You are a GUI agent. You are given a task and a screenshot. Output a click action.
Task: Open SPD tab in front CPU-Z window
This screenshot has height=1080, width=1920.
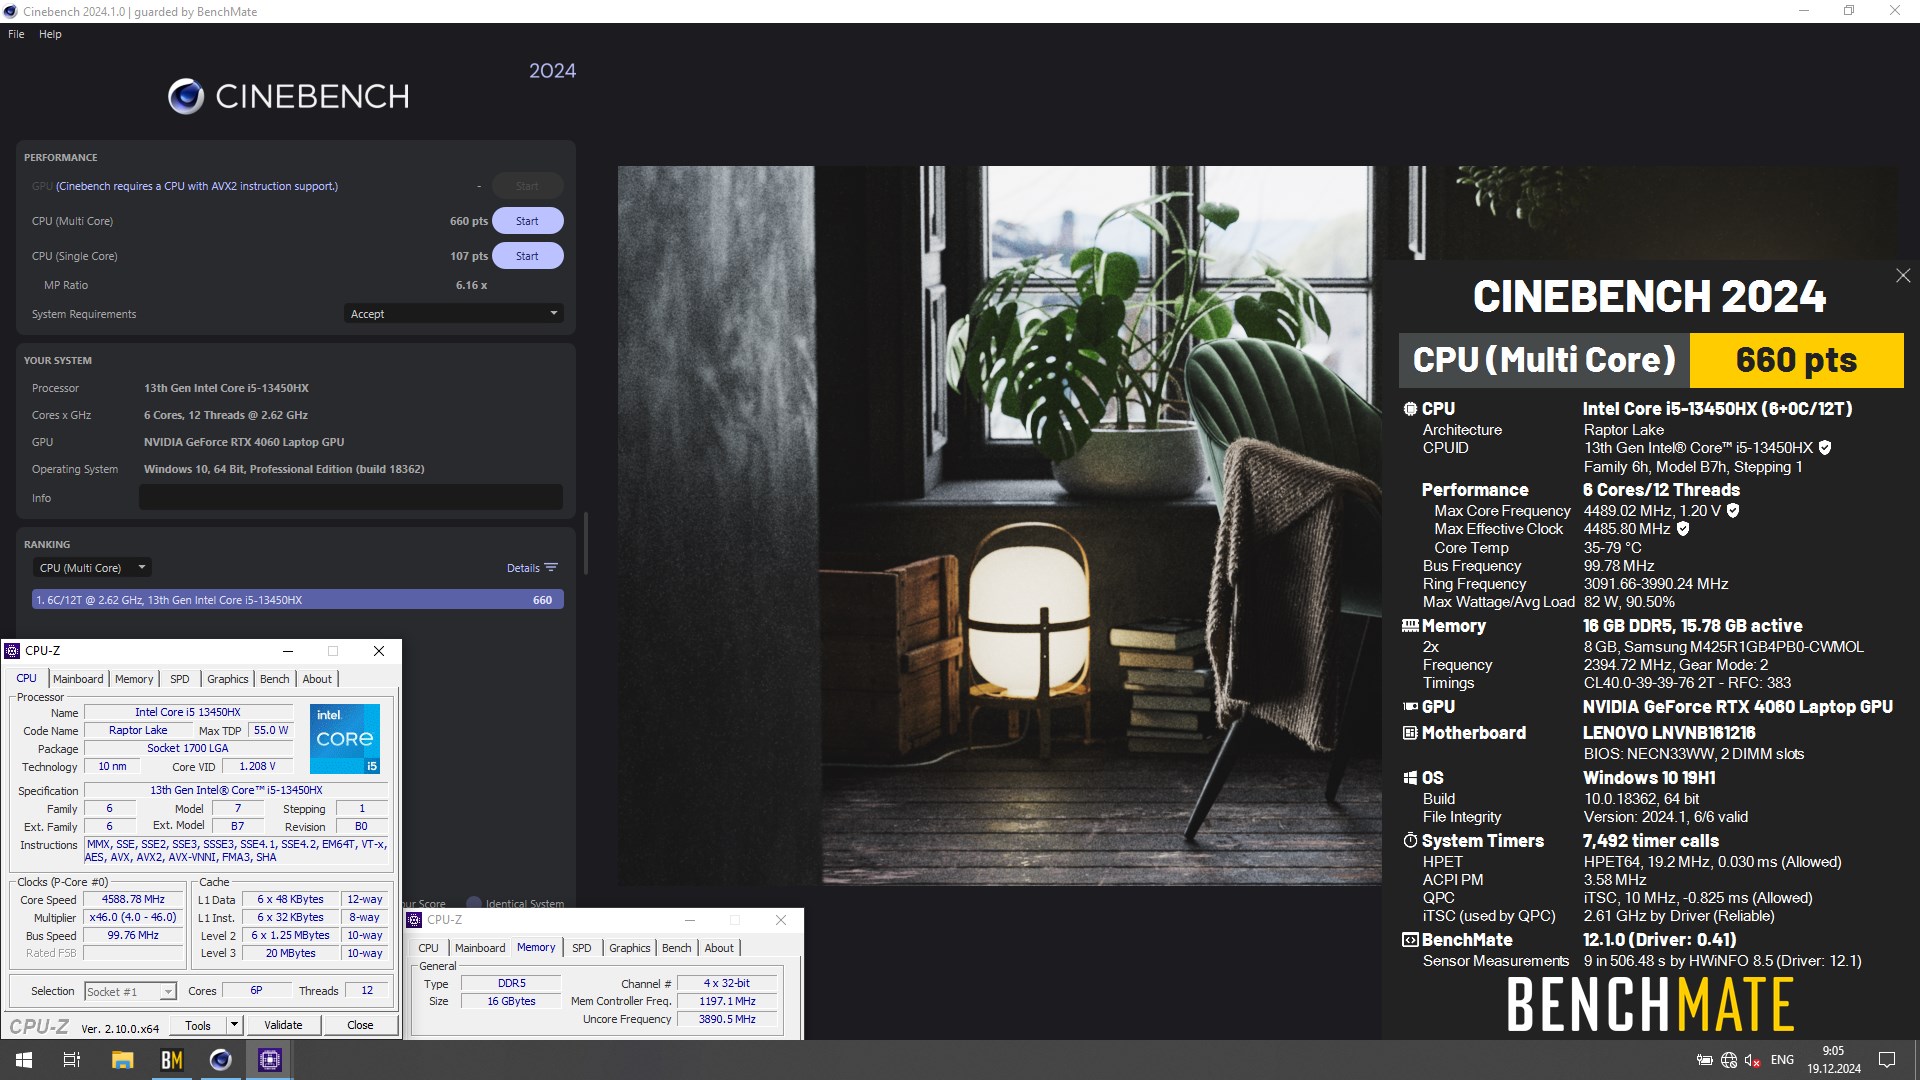click(x=180, y=679)
